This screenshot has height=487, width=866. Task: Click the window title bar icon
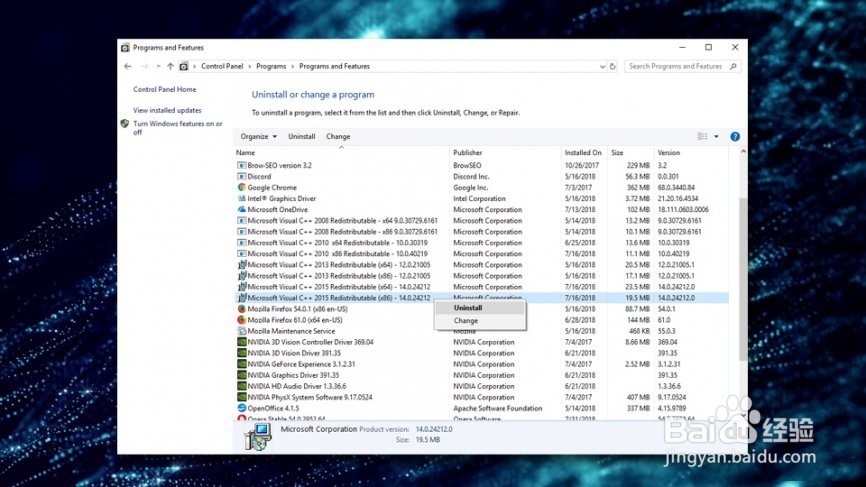125,47
